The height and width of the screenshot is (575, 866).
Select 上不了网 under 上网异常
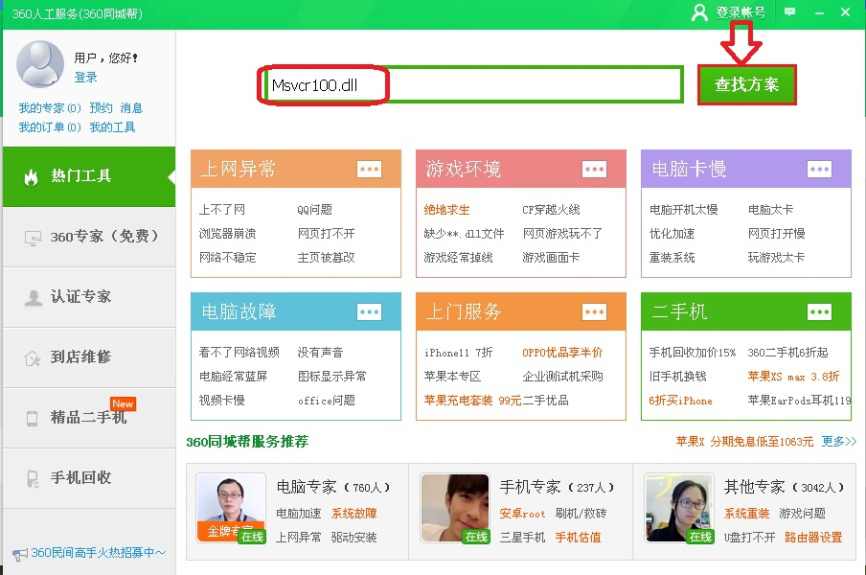pyautogui.click(x=222, y=210)
